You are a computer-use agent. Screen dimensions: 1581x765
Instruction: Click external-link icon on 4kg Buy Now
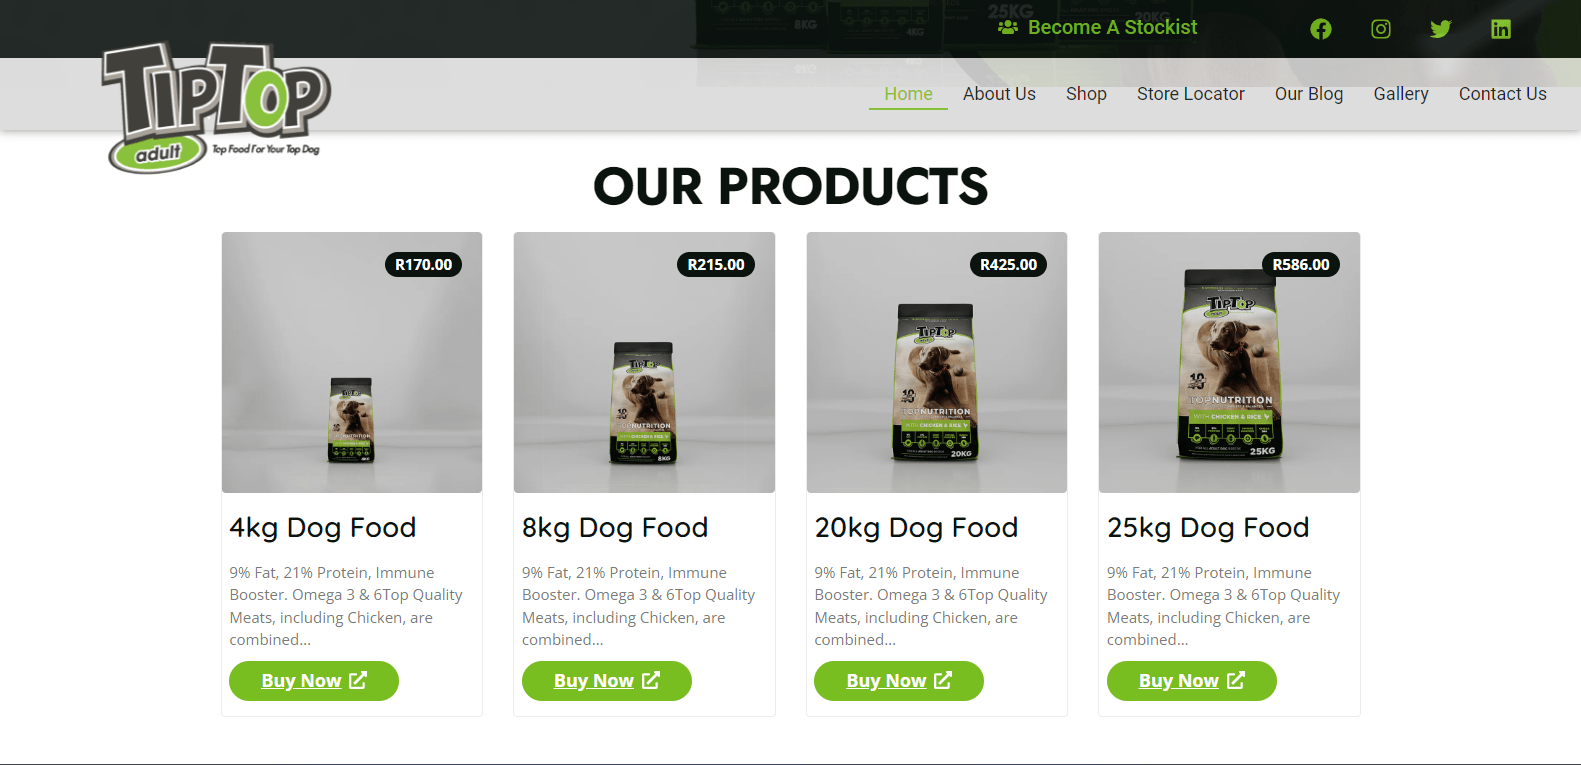pos(358,680)
